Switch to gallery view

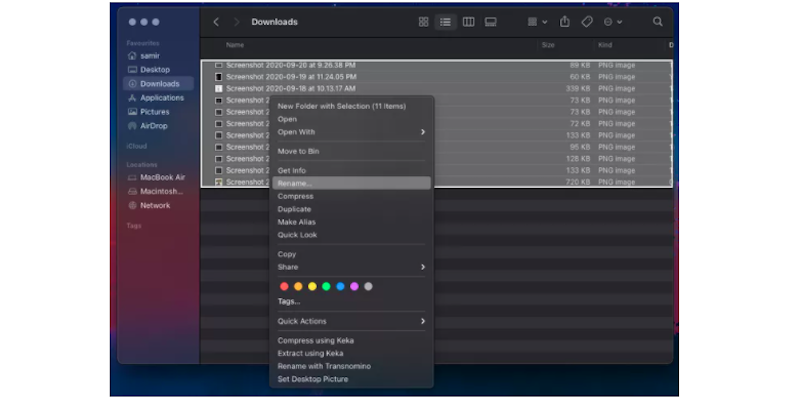point(491,22)
